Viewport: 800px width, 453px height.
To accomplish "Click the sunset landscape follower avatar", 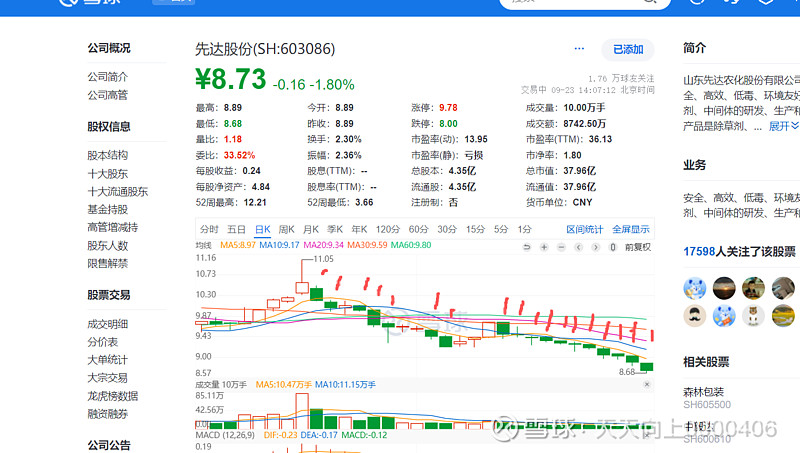I will pyautogui.click(x=724, y=288).
